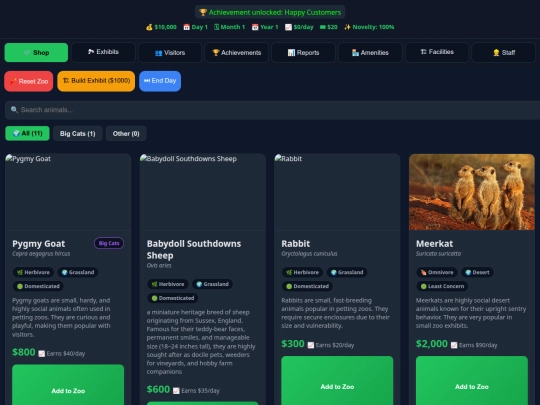The width and height of the screenshot is (540, 405).
Task: Click the ticket icon beside $20
Action: 323,27
